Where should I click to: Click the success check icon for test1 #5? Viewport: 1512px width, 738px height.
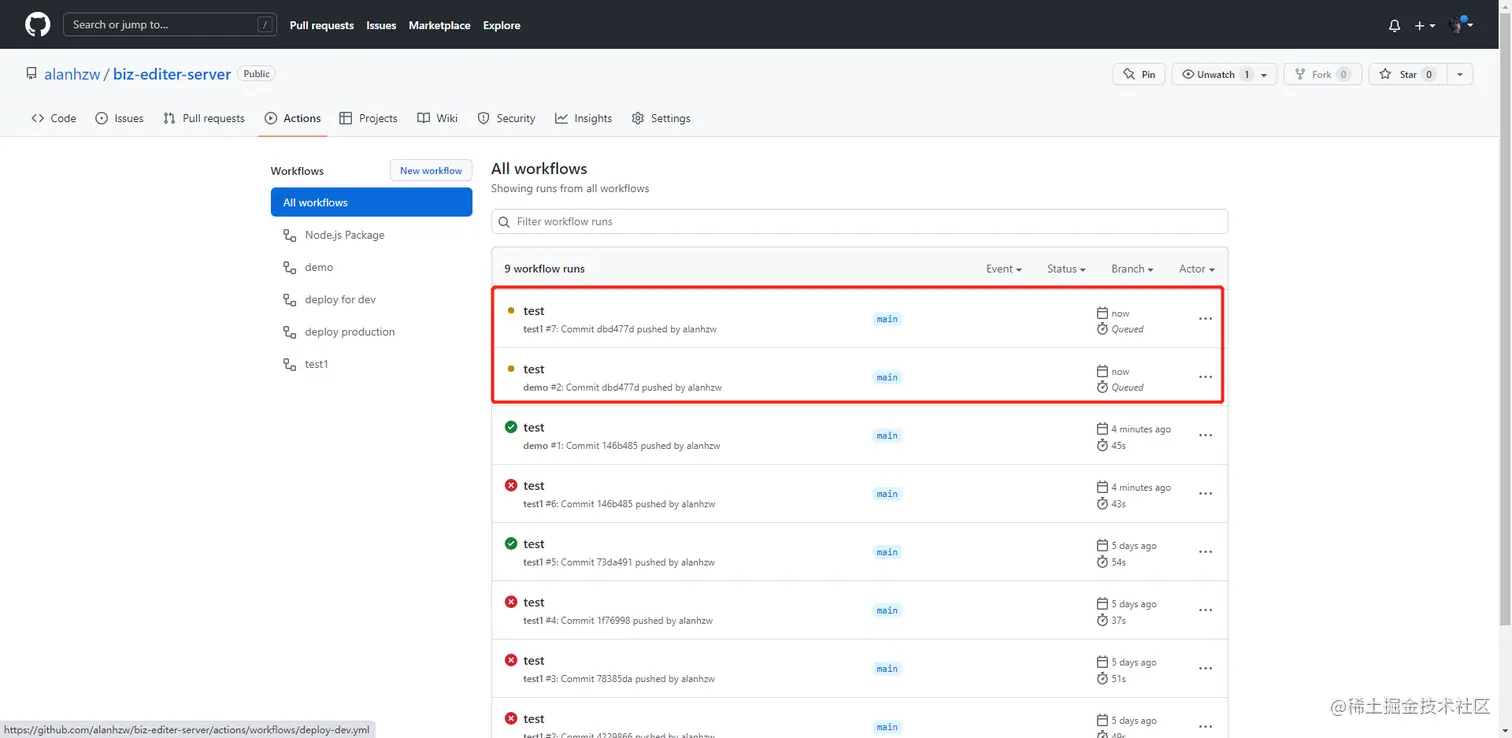[511, 543]
